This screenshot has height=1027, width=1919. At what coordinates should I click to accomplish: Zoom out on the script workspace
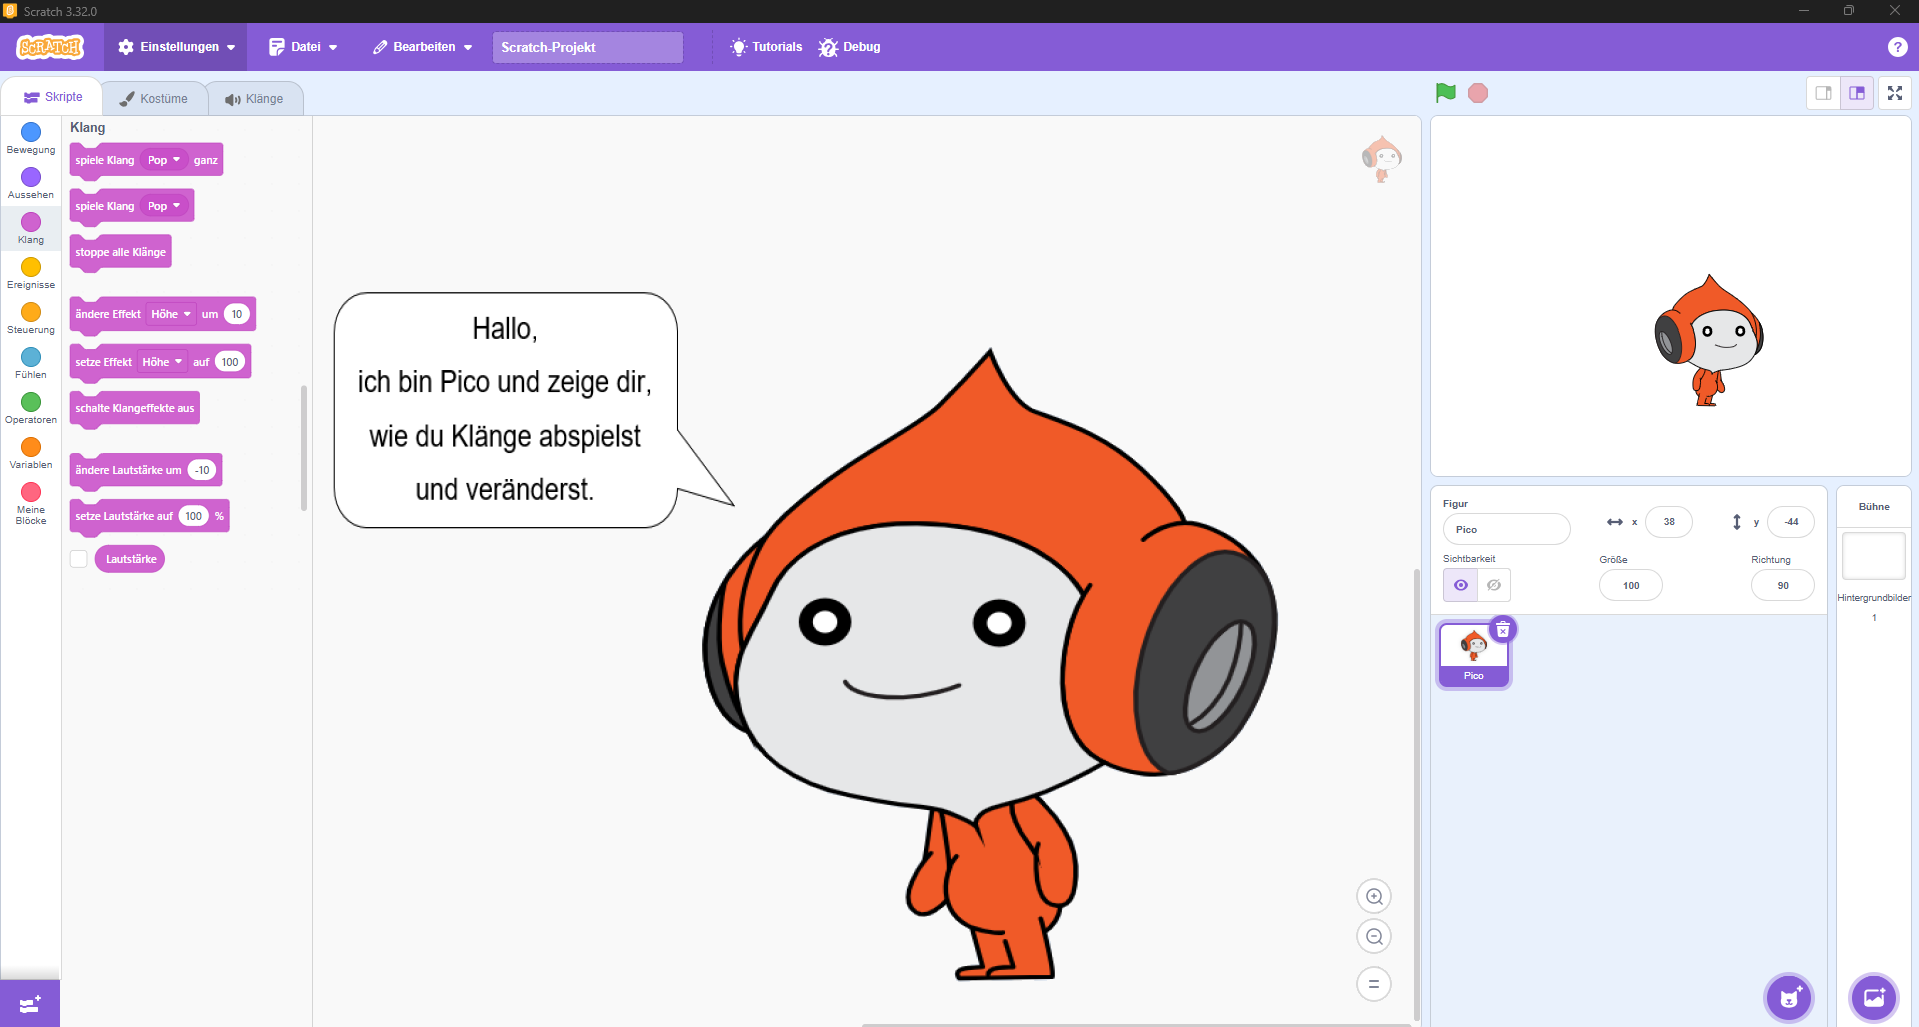pos(1374,937)
